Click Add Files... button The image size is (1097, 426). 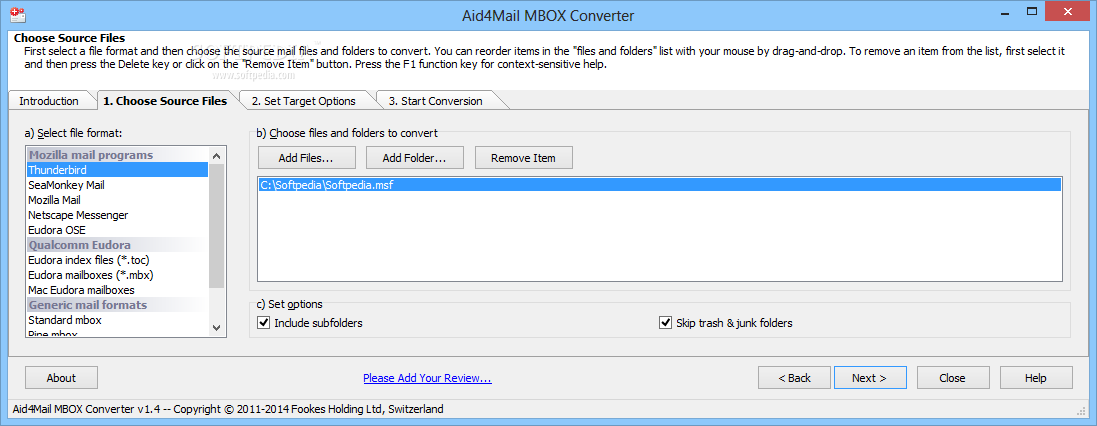[x=306, y=158]
